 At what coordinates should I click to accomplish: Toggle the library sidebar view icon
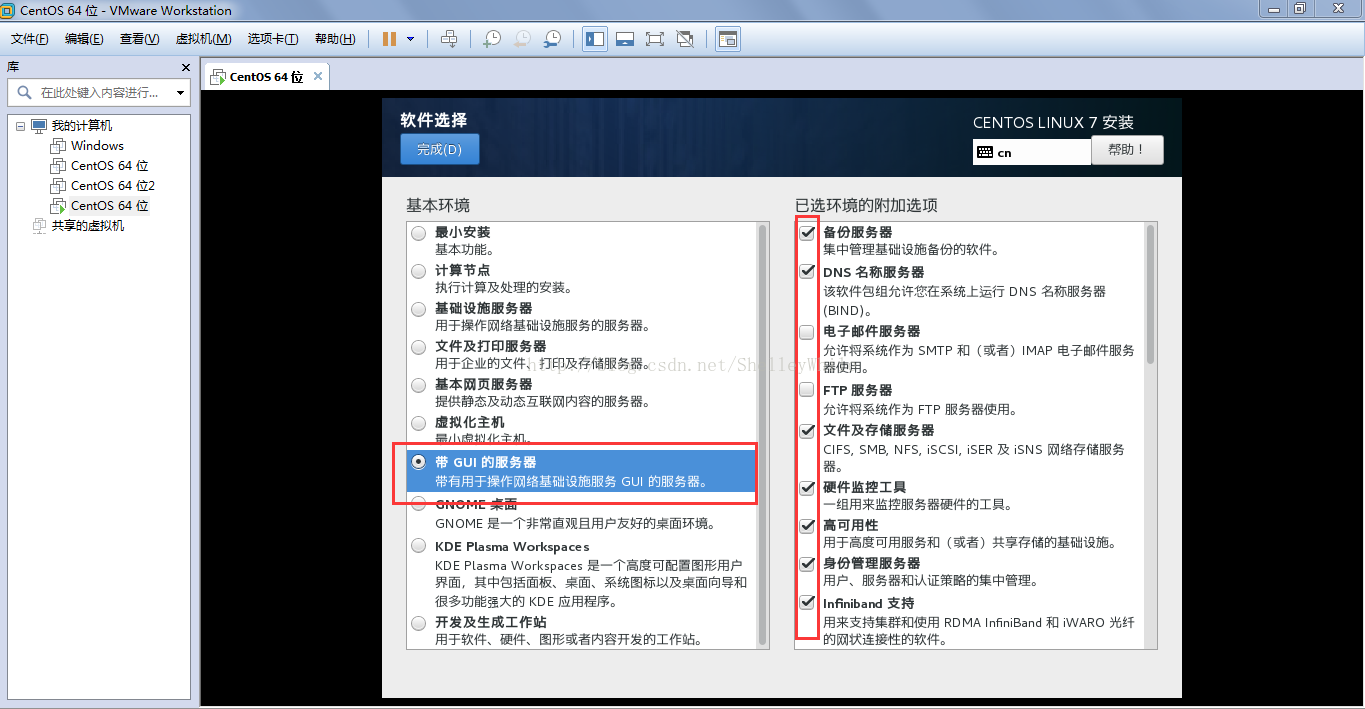coord(595,39)
